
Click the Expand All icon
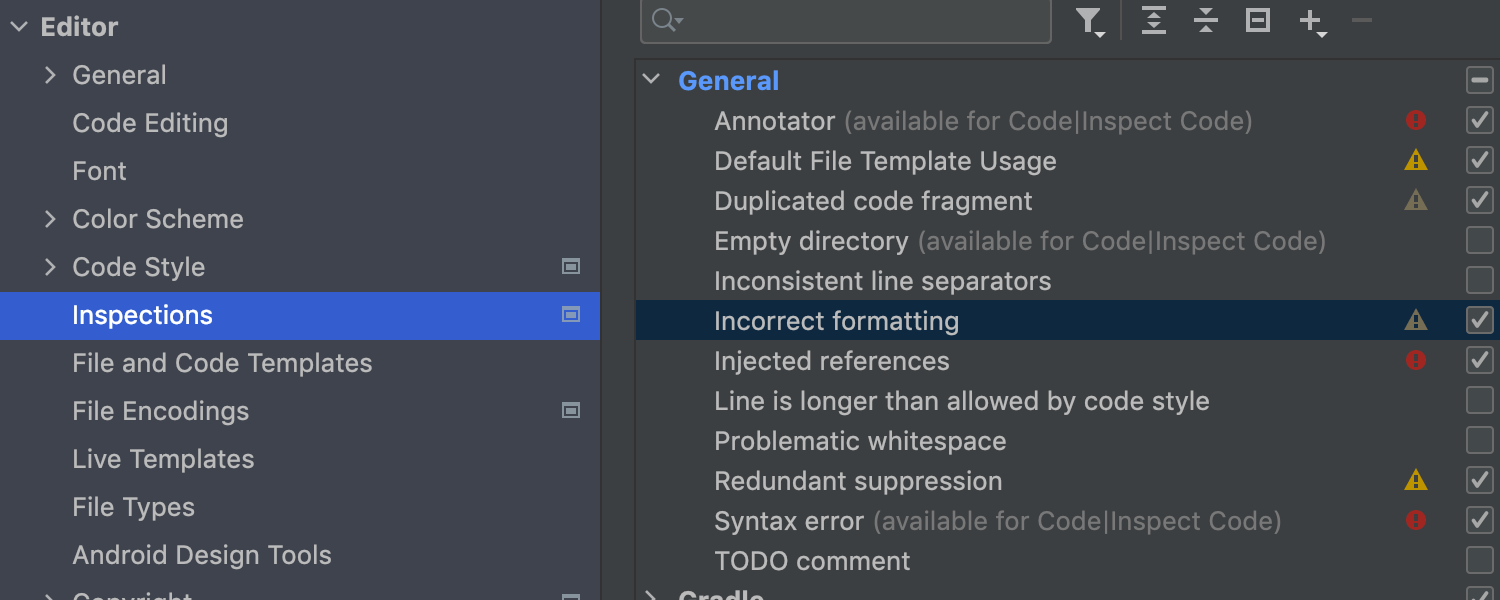1154,21
